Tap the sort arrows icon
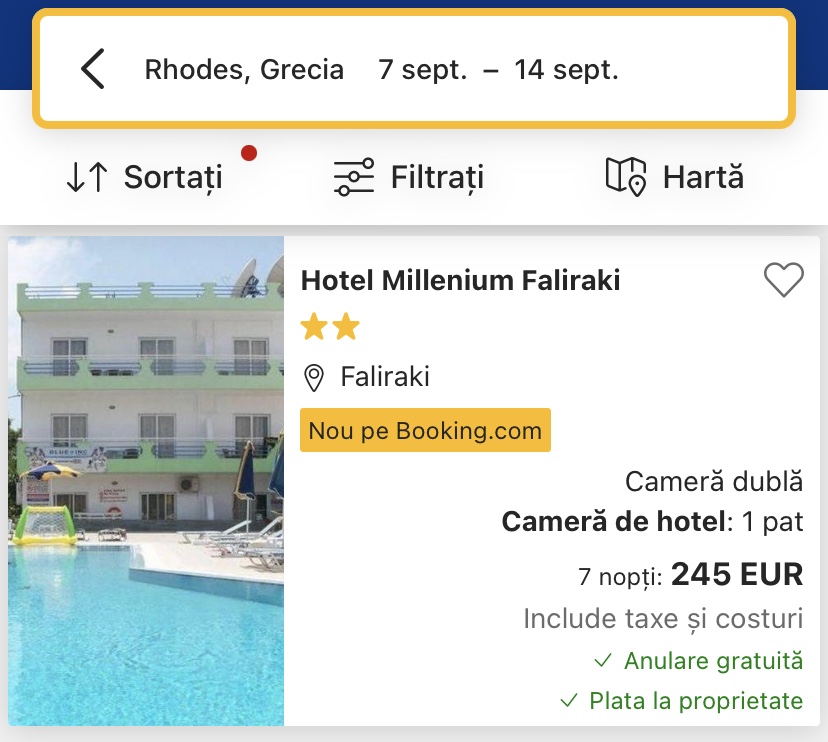828x742 pixels. (86, 178)
